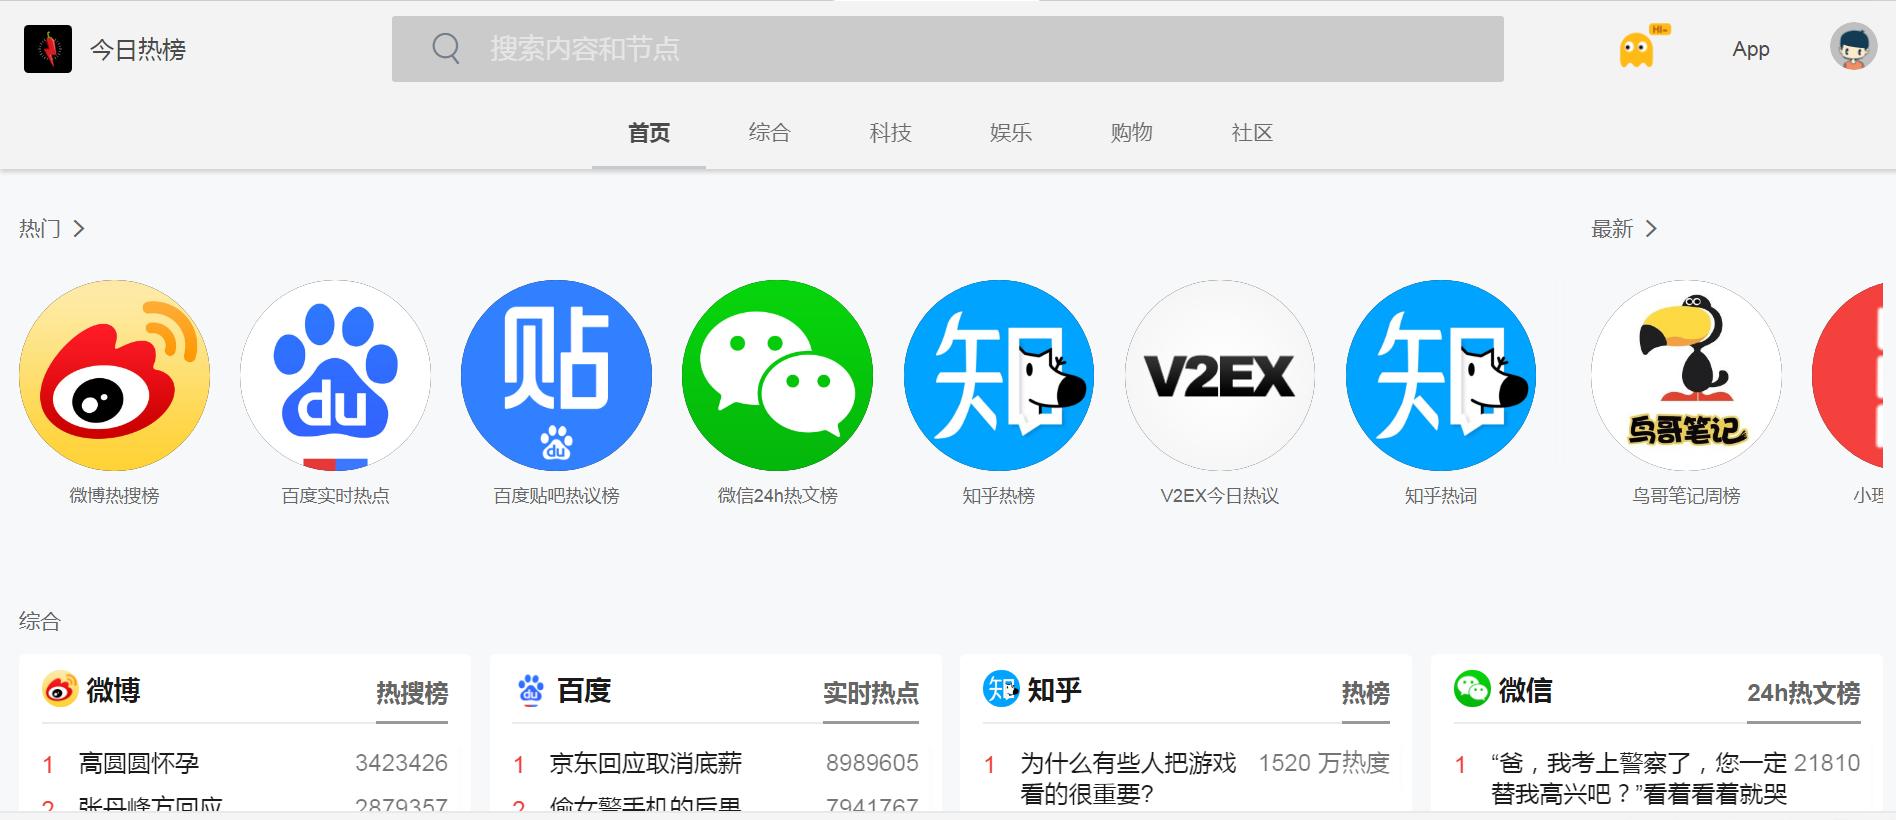This screenshot has height=820, width=1896.
Task: Click the small WeChat logo in 微信 card
Action: pos(1472,689)
